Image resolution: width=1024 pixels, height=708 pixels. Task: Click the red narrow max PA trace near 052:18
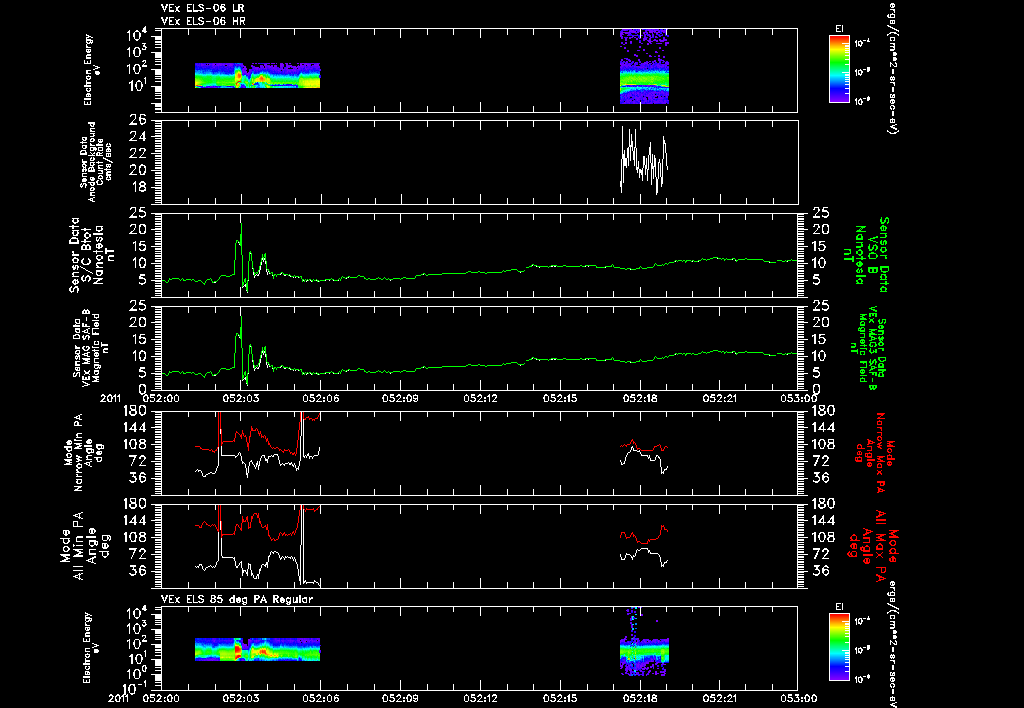(644, 447)
